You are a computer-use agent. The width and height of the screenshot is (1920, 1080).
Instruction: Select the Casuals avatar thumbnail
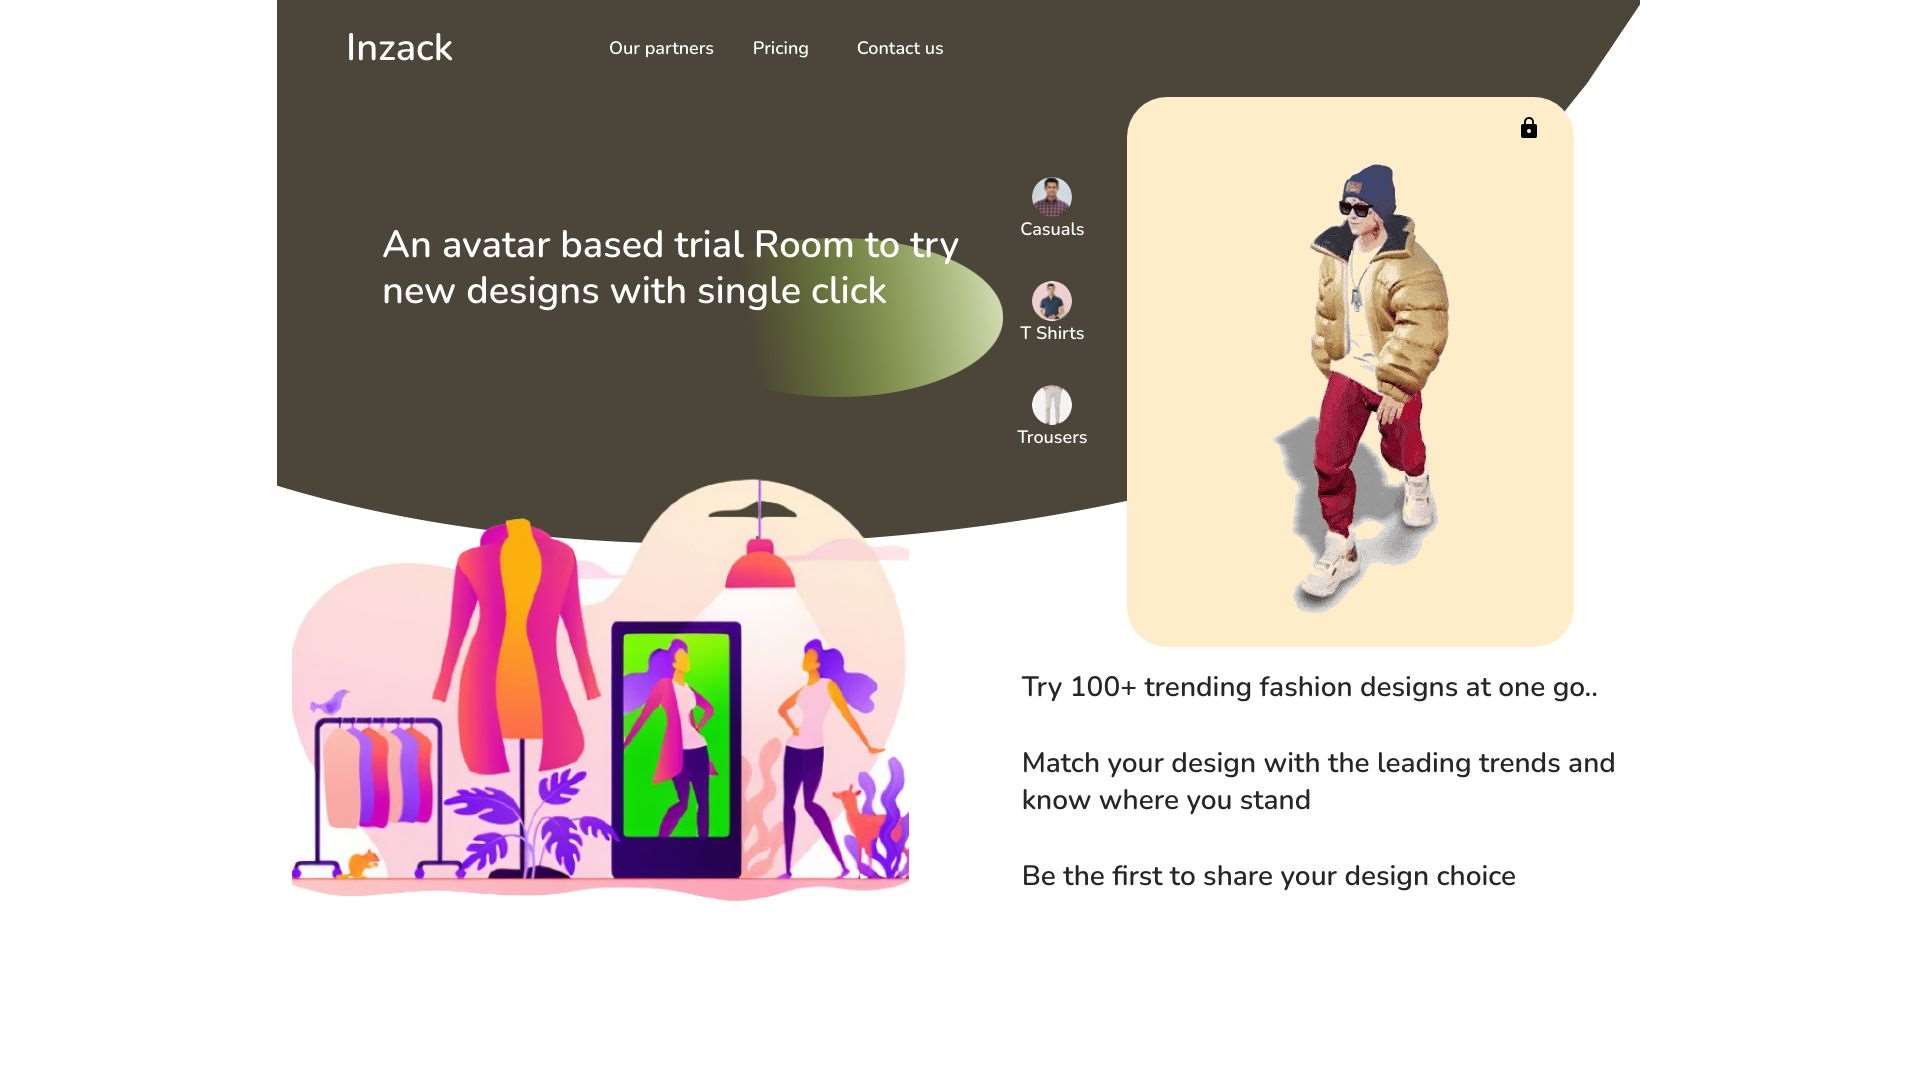pyautogui.click(x=1051, y=197)
